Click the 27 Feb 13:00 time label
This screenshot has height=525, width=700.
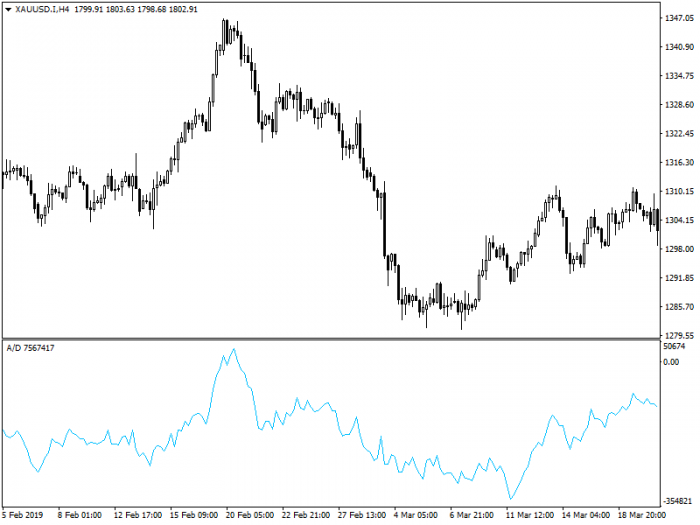coord(362,515)
